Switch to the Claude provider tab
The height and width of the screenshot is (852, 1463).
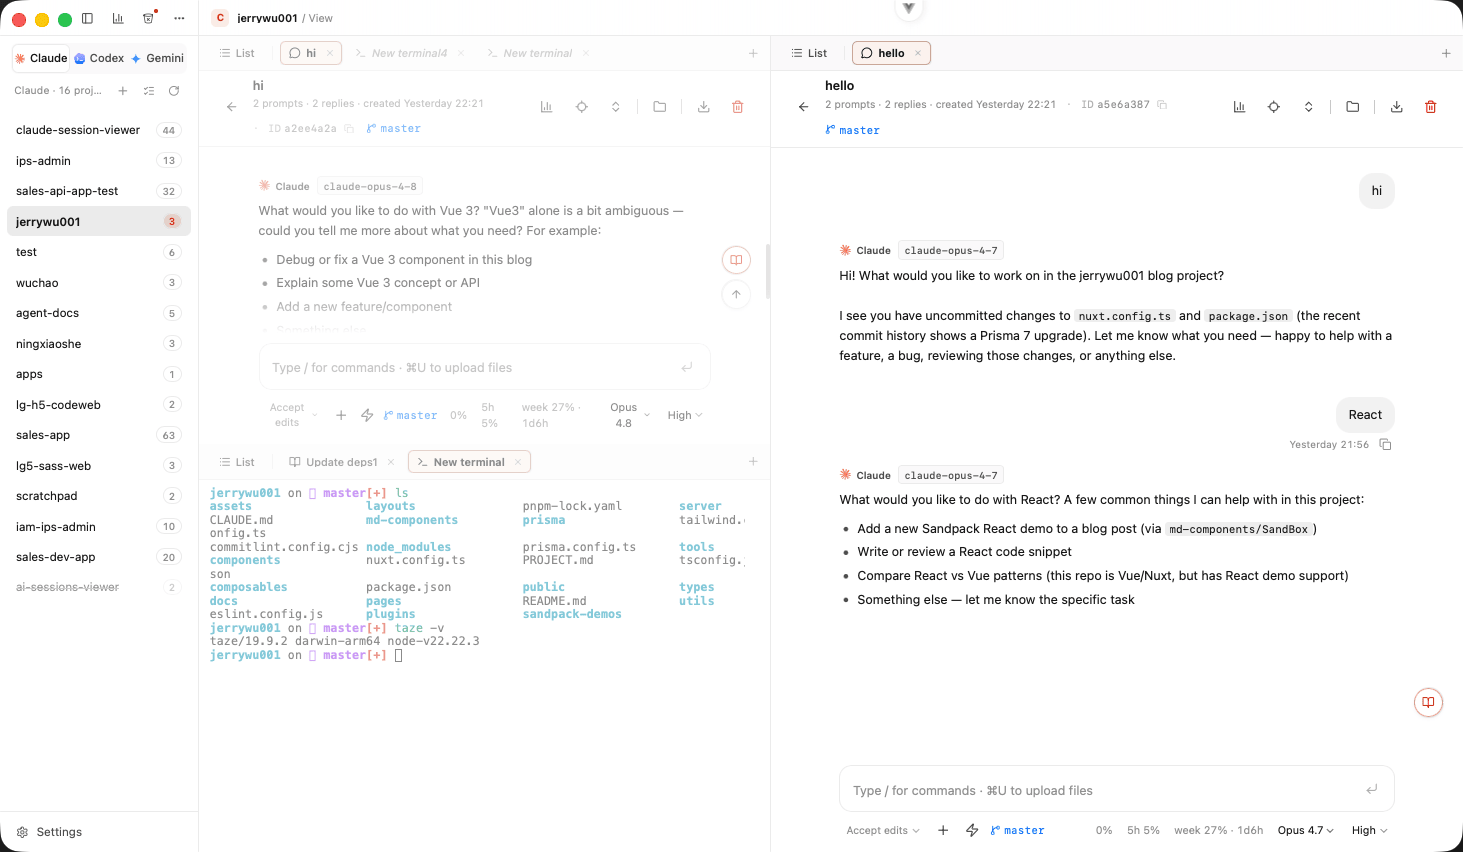point(41,58)
